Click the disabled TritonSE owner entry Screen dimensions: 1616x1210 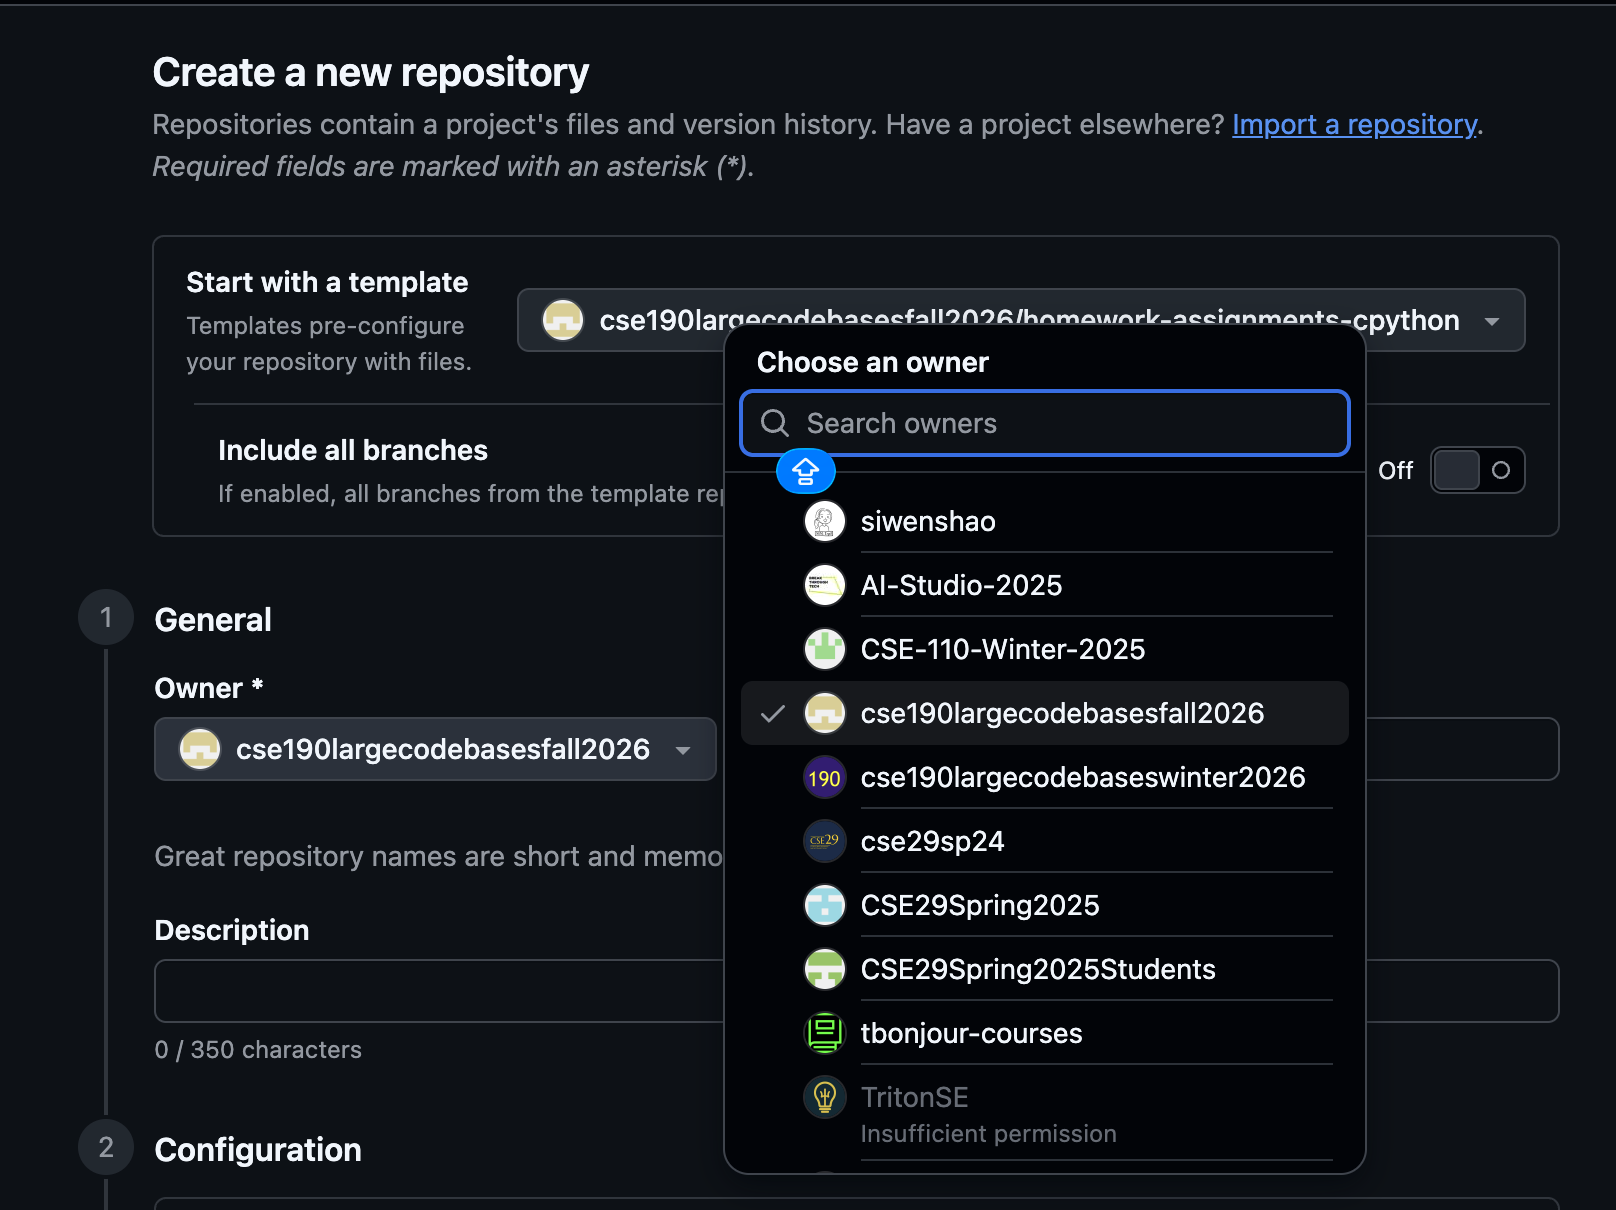point(1045,1114)
